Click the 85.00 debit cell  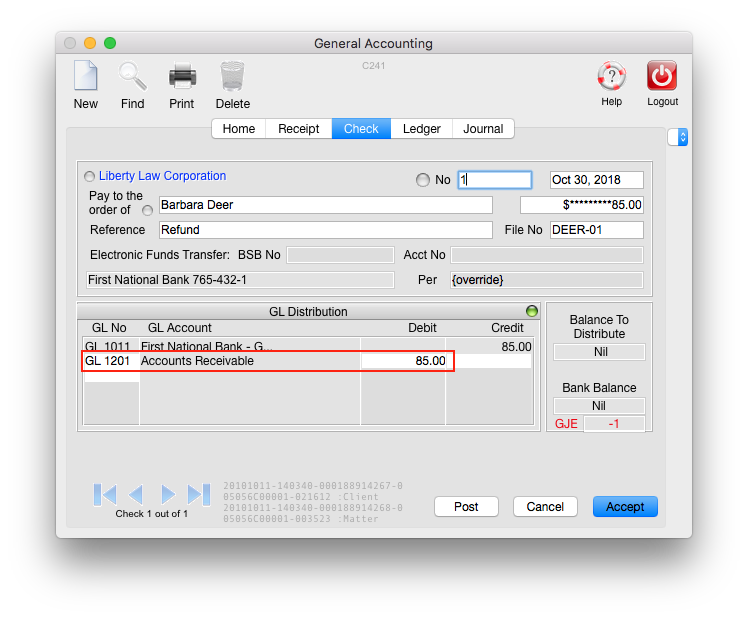point(403,361)
